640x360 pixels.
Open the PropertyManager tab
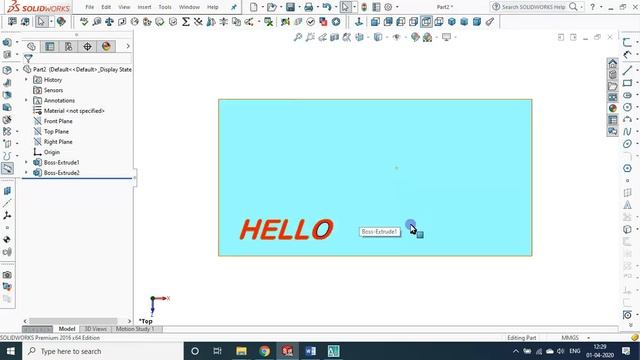coord(50,46)
